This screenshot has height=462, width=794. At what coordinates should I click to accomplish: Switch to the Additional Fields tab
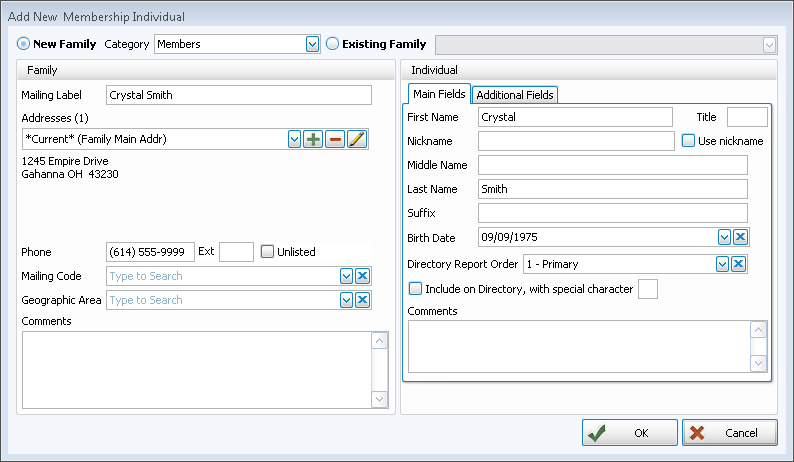pyautogui.click(x=515, y=95)
